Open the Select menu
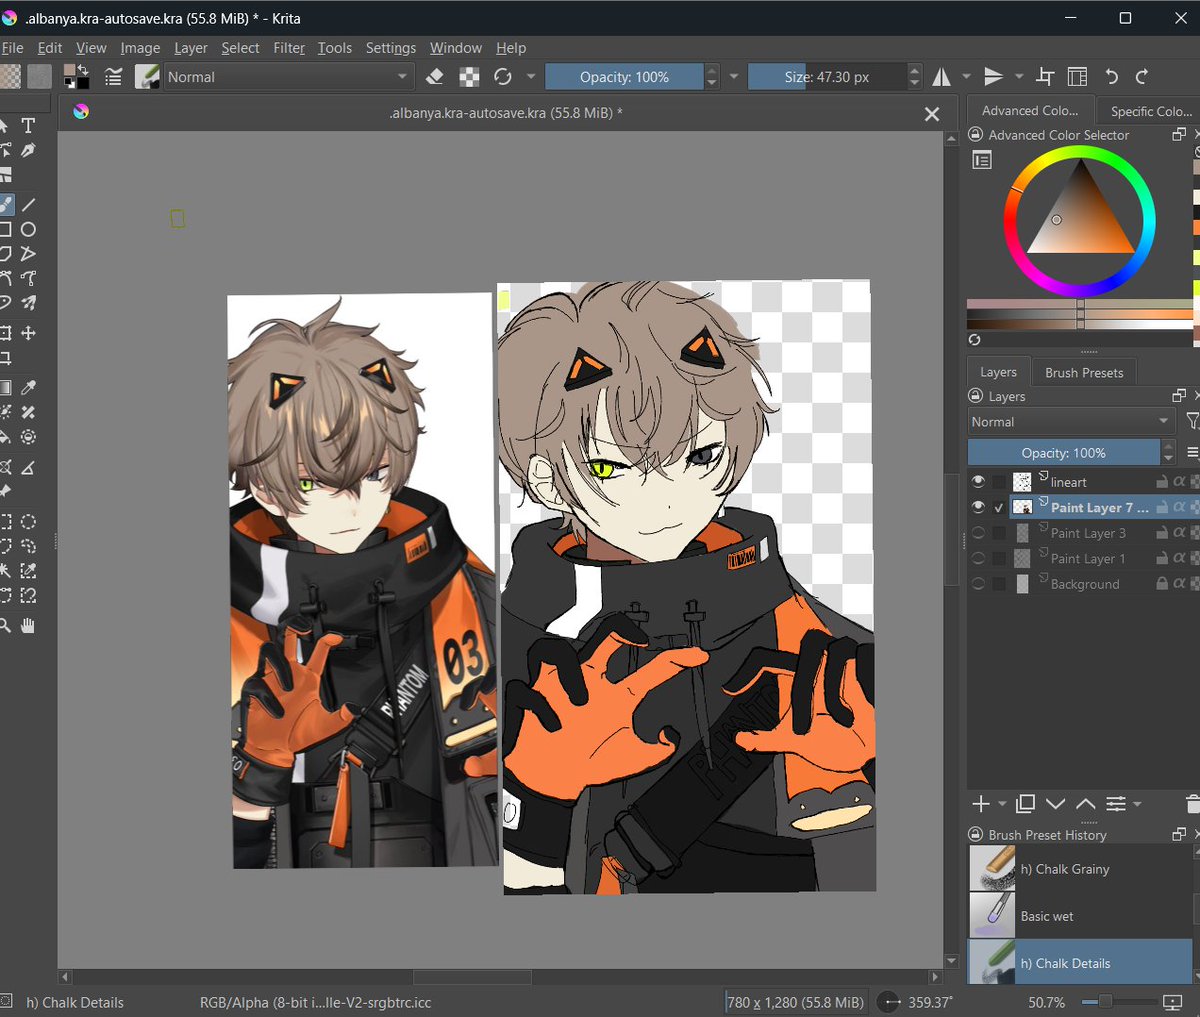Screen dimensions: 1200x1017 point(240,48)
